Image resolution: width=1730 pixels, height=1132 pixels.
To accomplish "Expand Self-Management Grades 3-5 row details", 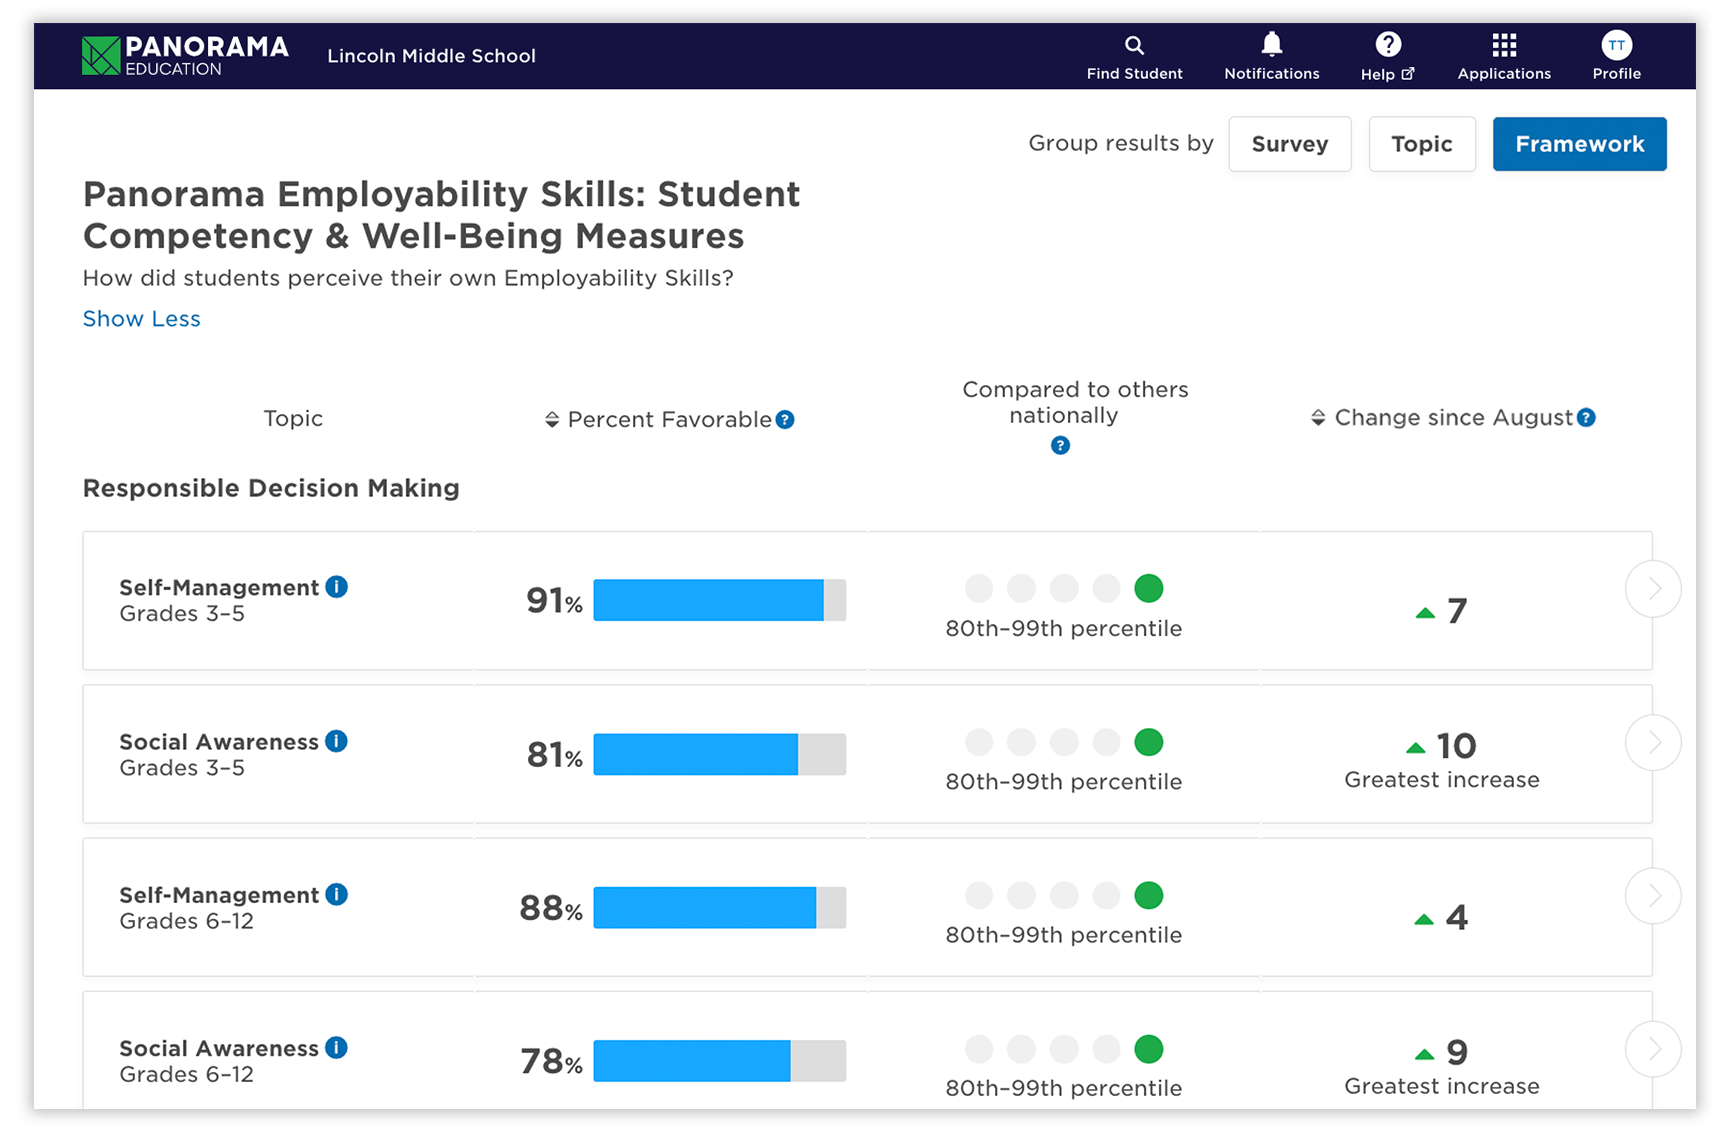I will click(1652, 589).
